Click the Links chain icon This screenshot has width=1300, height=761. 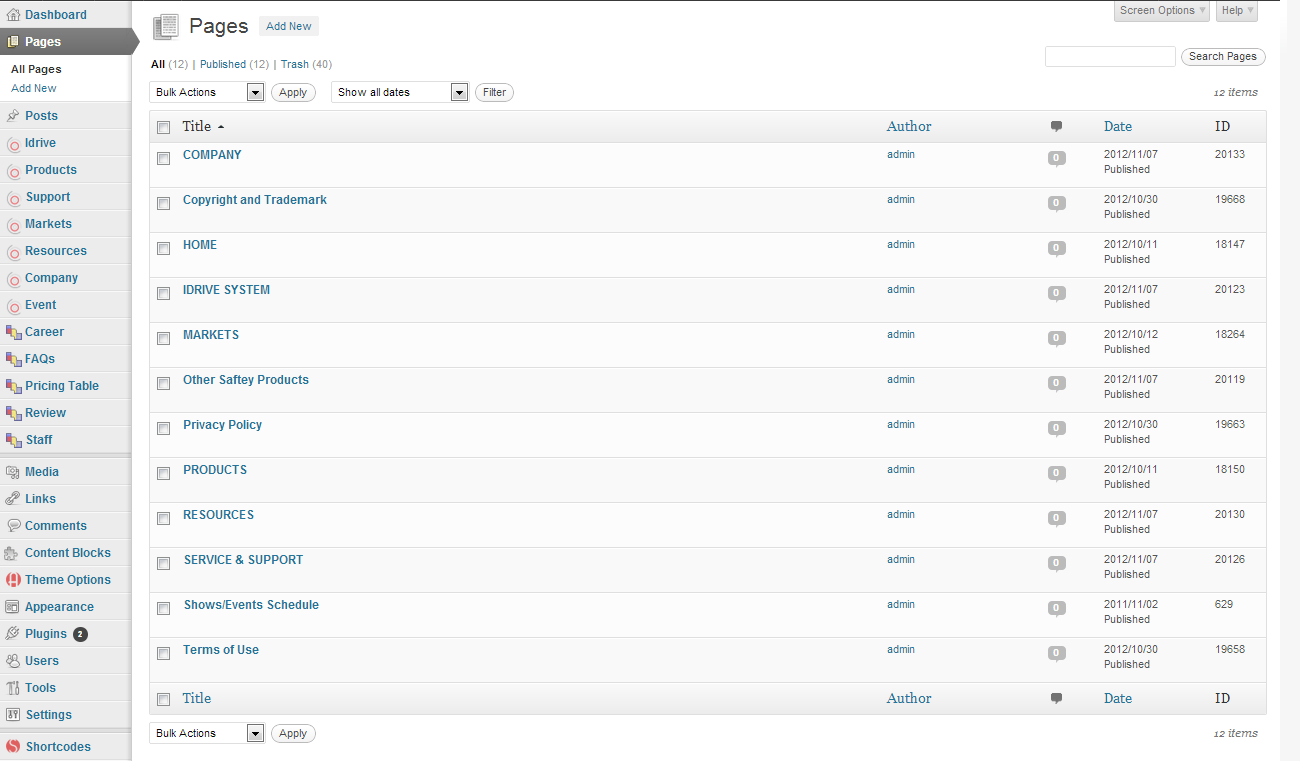pos(13,499)
